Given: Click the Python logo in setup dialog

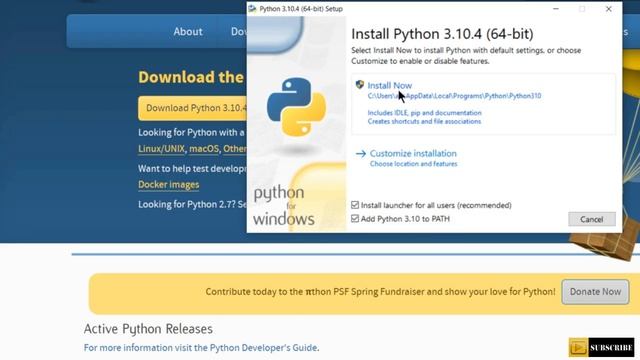Looking at the screenshot, I should point(296,107).
